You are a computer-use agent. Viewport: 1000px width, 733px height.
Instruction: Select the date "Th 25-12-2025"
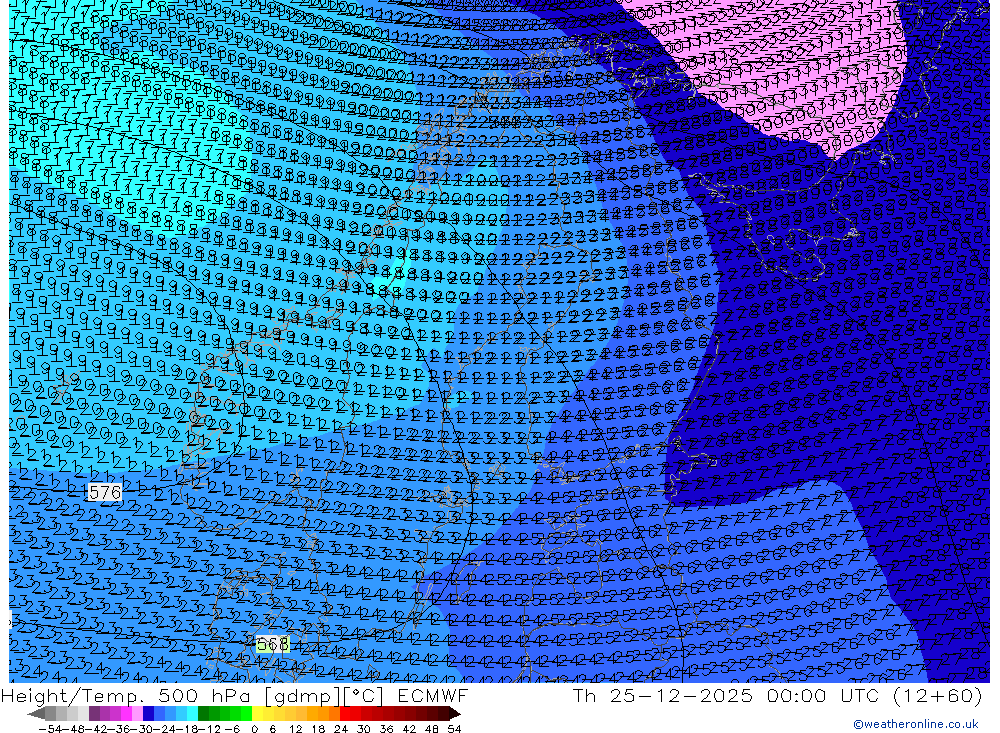(x=662, y=695)
